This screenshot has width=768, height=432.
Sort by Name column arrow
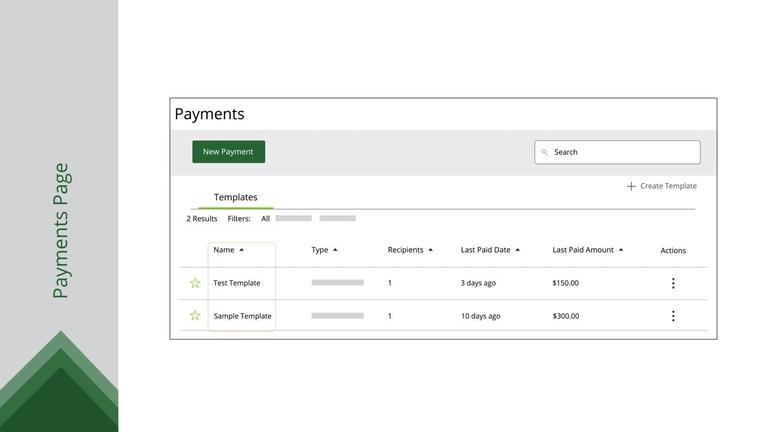pos(241,250)
